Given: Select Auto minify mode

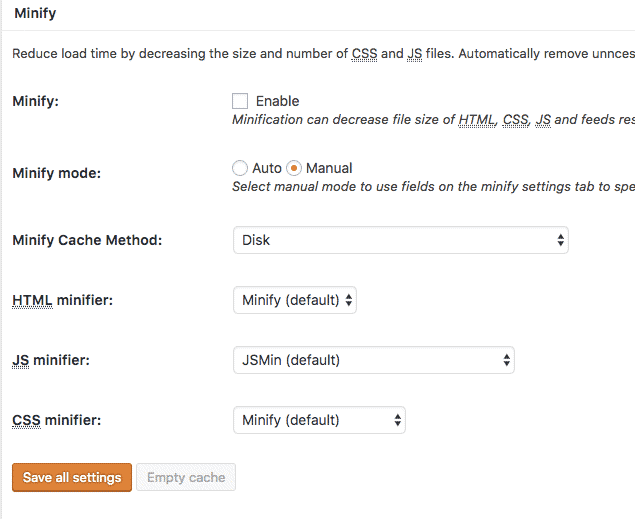Looking at the screenshot, I should [x=240, y=168].
